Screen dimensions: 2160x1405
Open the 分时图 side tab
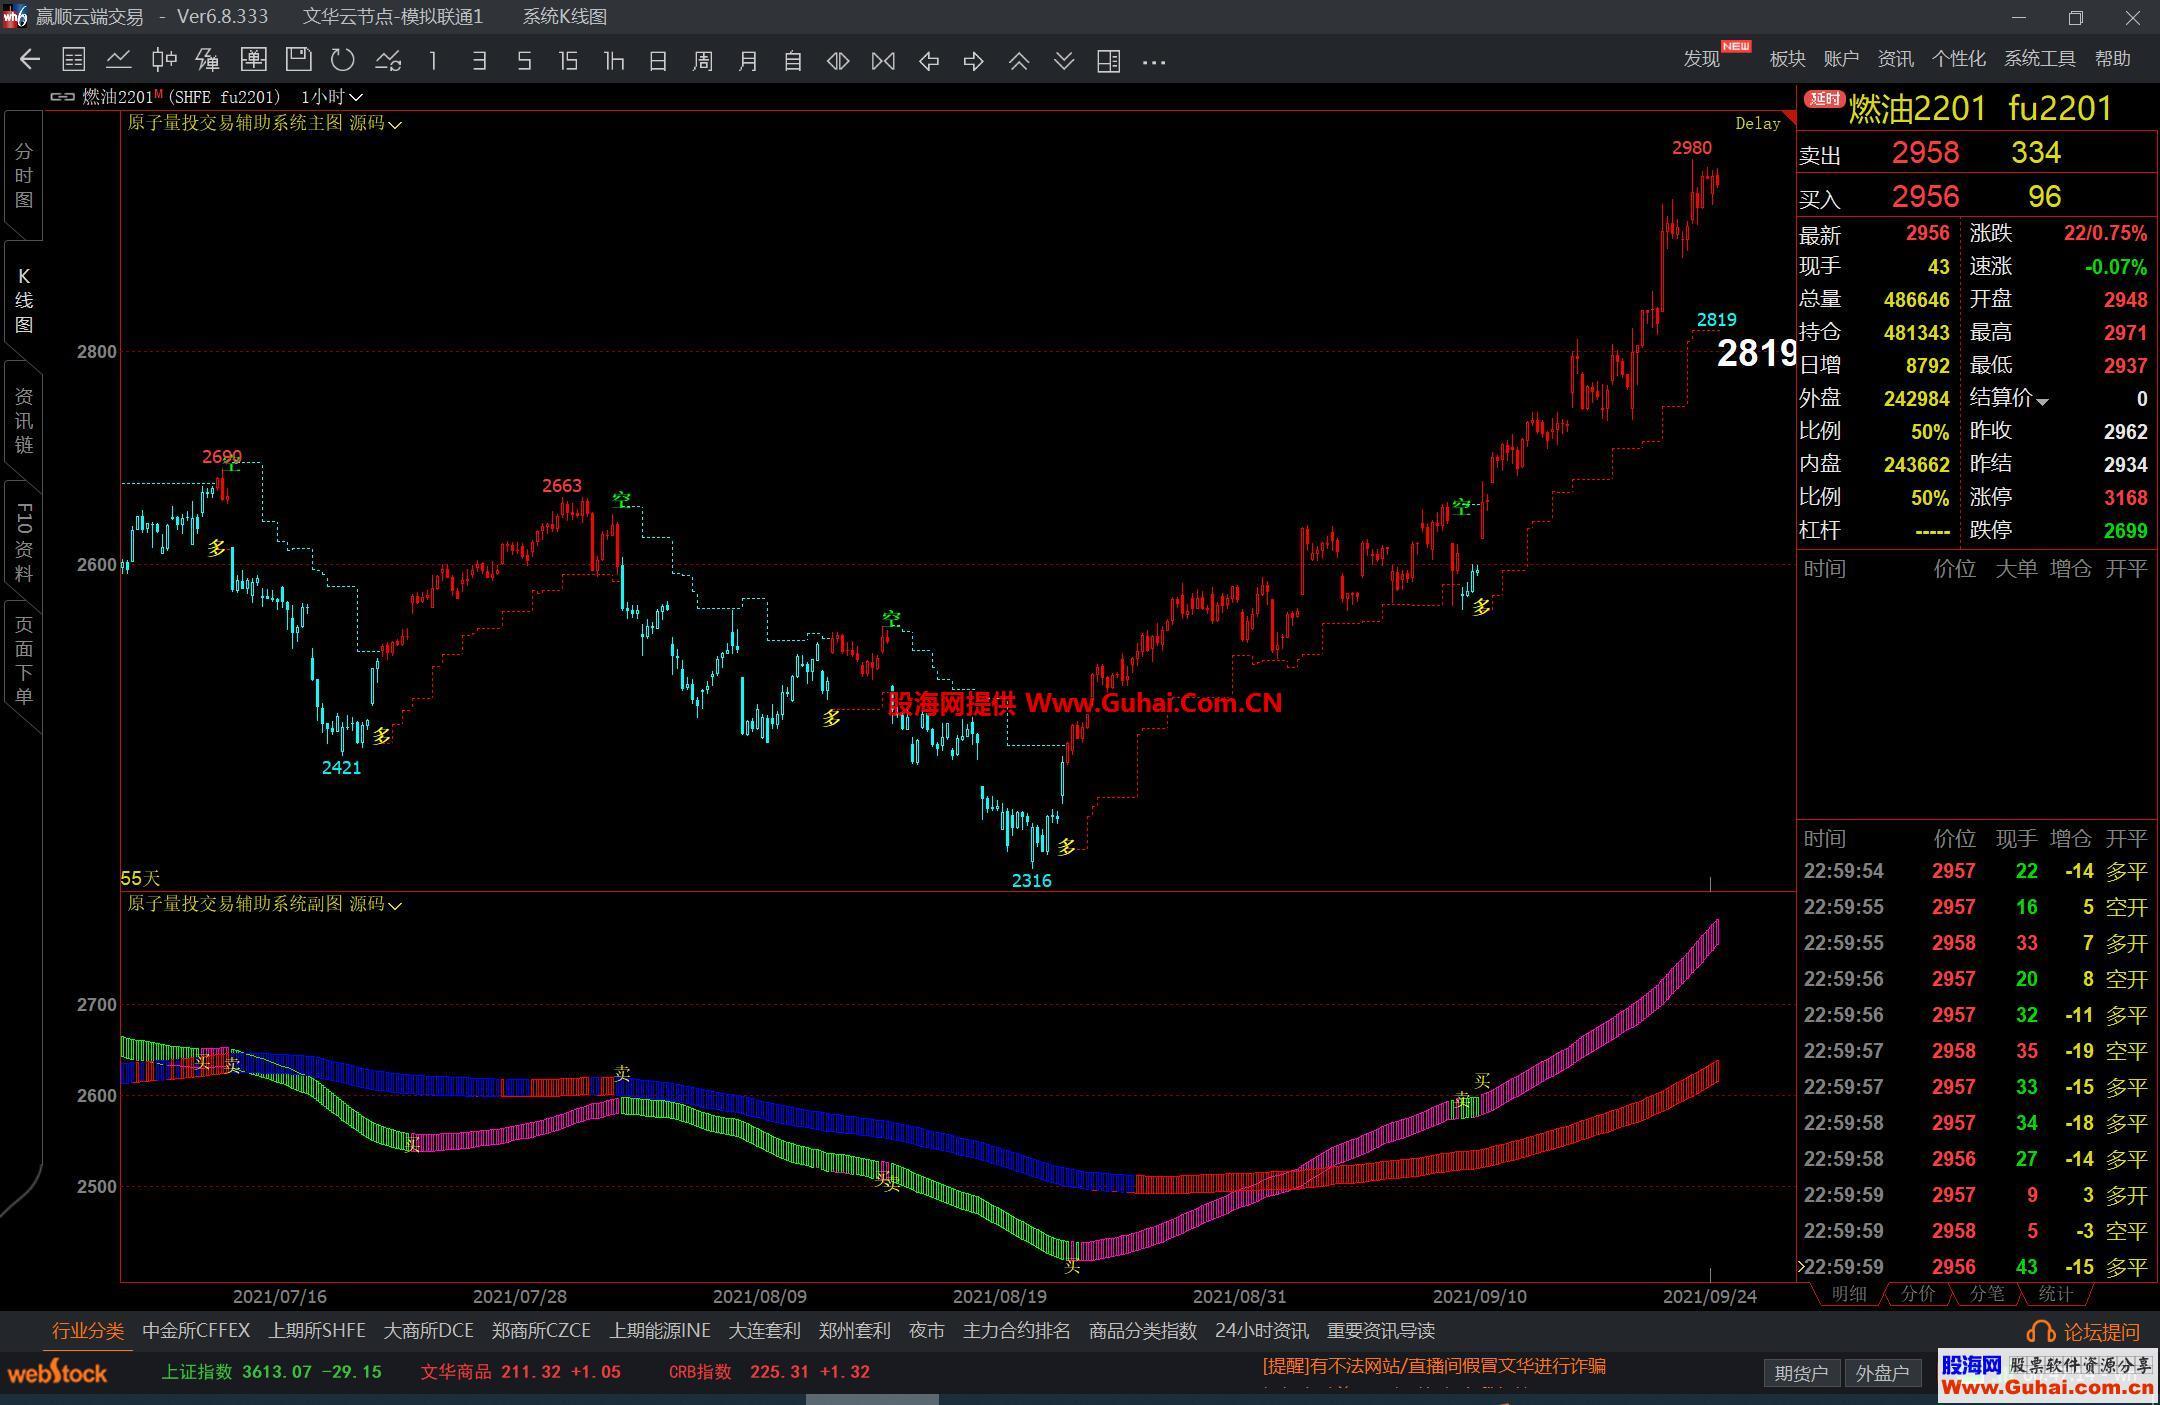(x=23, y=176)
